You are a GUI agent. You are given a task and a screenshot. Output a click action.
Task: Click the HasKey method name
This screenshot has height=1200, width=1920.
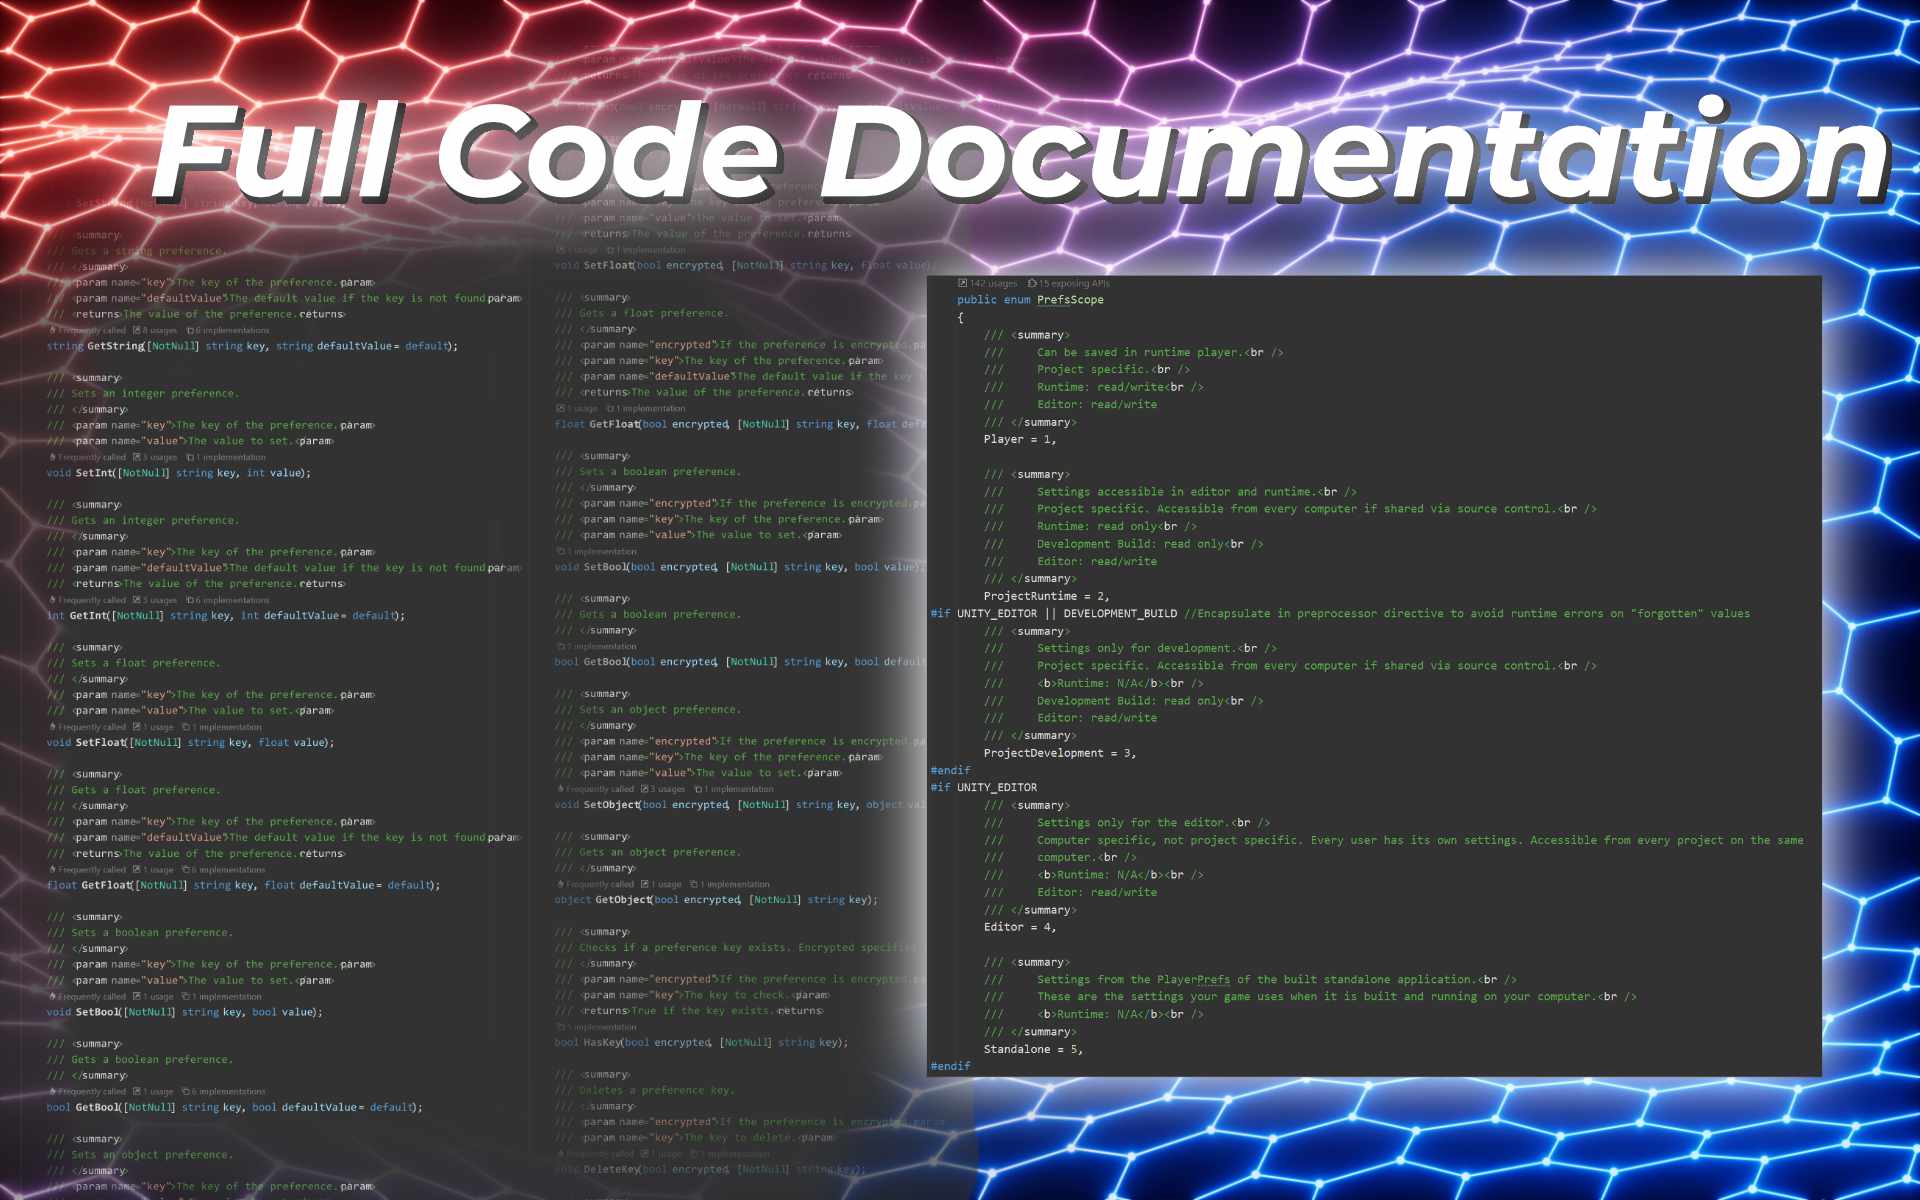tap(603, 1042)
